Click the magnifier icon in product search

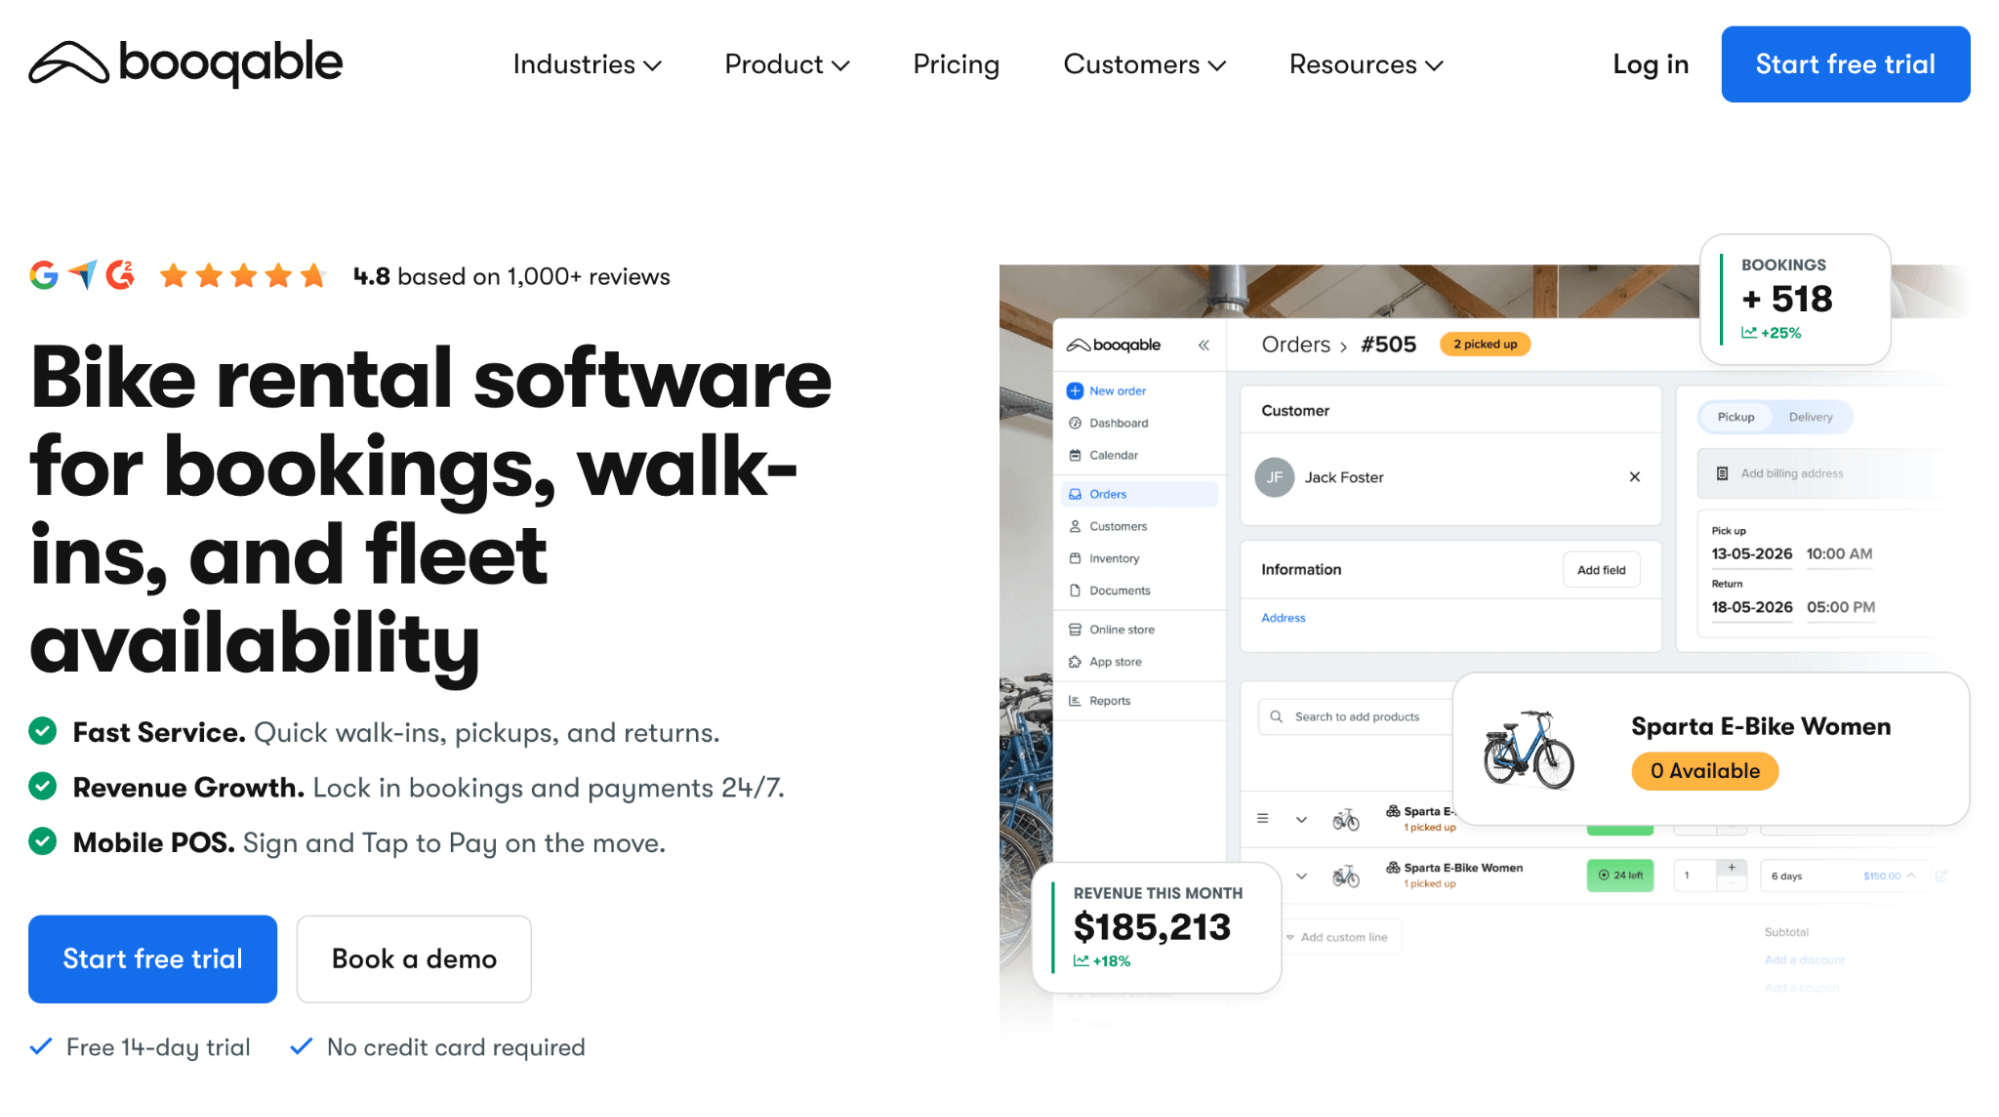[1276, 716]
